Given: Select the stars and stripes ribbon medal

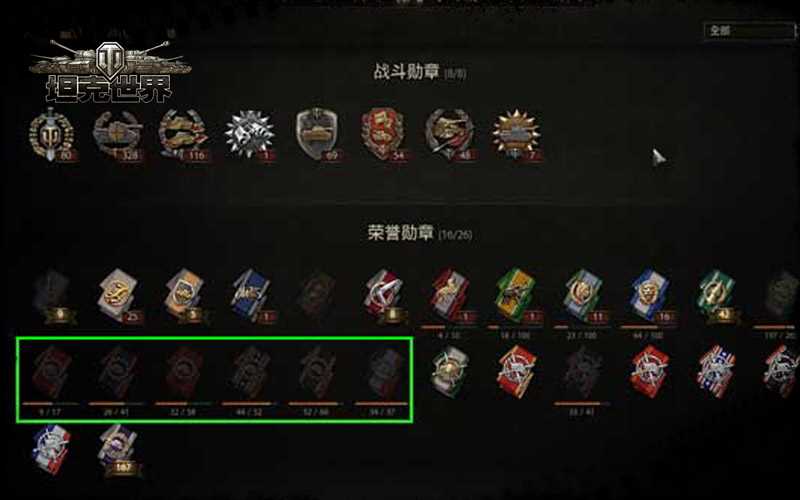Looking at the screenshot, I should click(715, 371).
